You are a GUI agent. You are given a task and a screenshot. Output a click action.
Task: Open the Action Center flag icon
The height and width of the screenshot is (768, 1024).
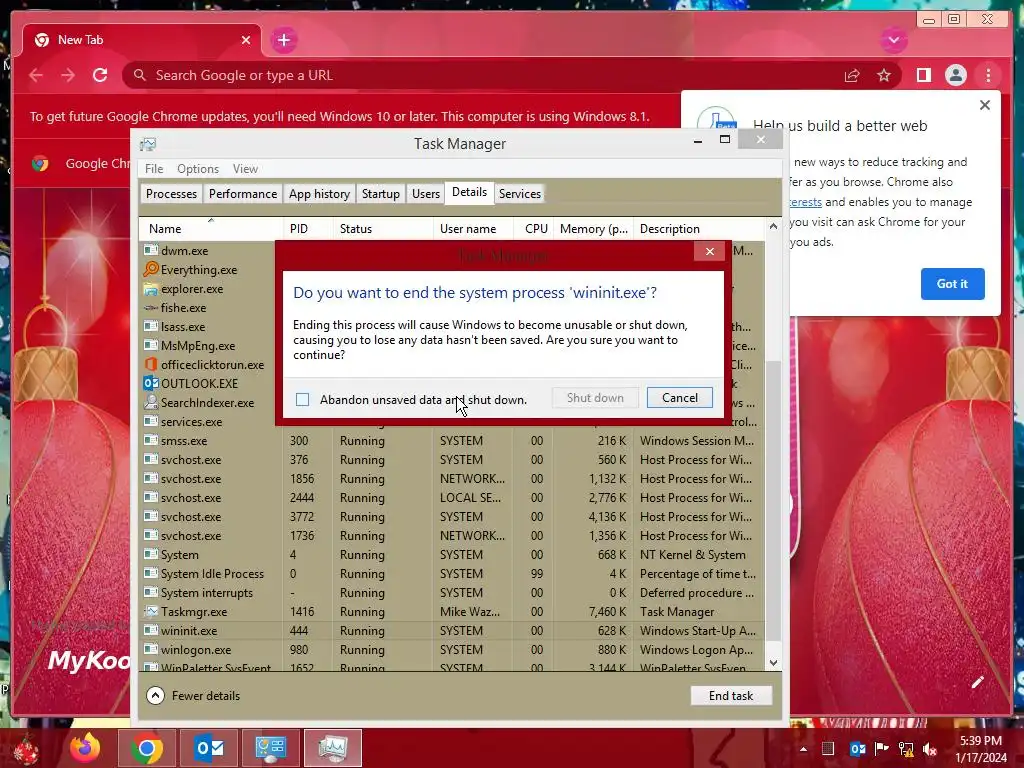tap(881, 749)
